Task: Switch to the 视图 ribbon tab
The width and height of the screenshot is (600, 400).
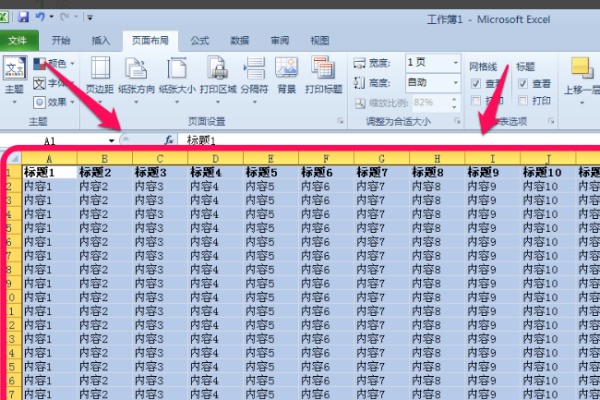Action: click(x=320, y=40)
